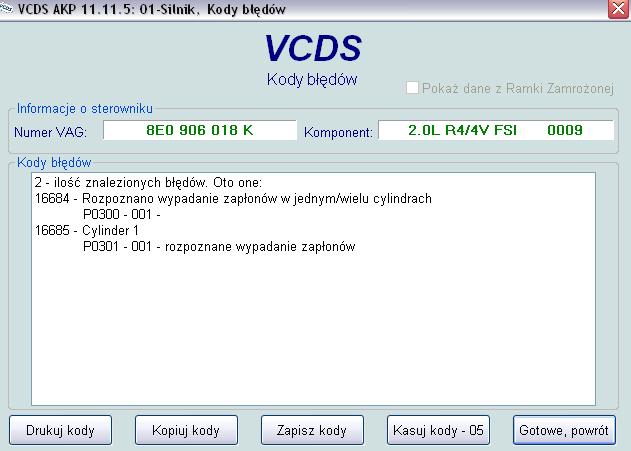Click the VCDS title bar app icon

click(6, 8)
